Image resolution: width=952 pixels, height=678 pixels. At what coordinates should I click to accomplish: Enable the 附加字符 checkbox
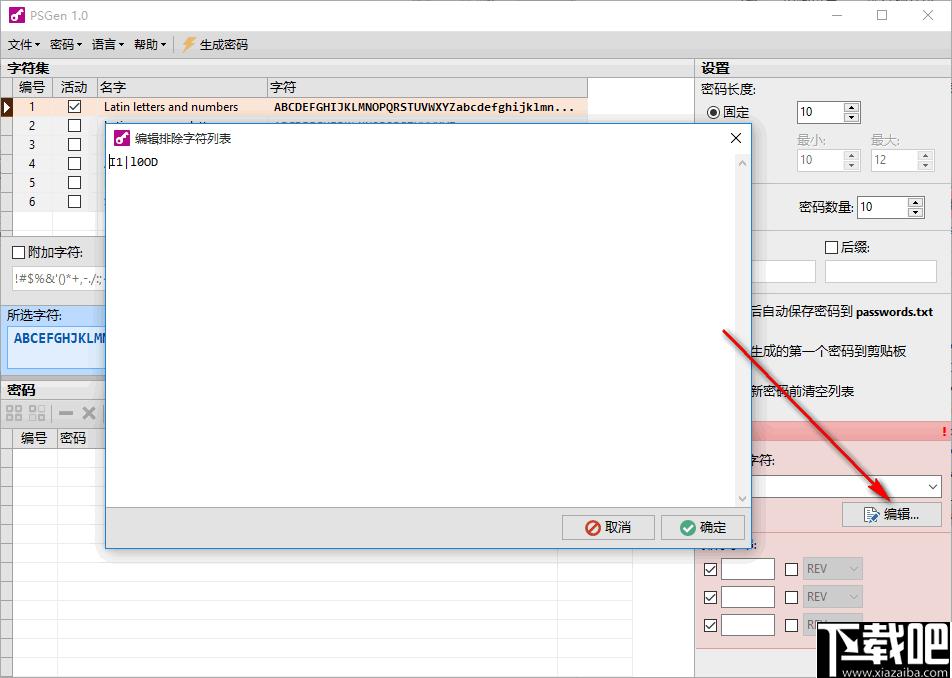pos(19,253)
